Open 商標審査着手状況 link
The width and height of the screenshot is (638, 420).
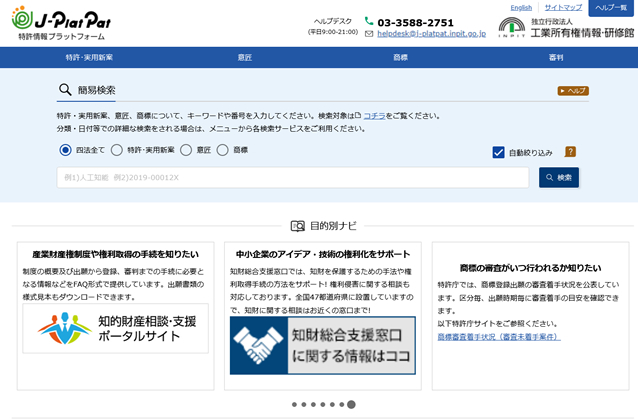click(x=499, y=337)
